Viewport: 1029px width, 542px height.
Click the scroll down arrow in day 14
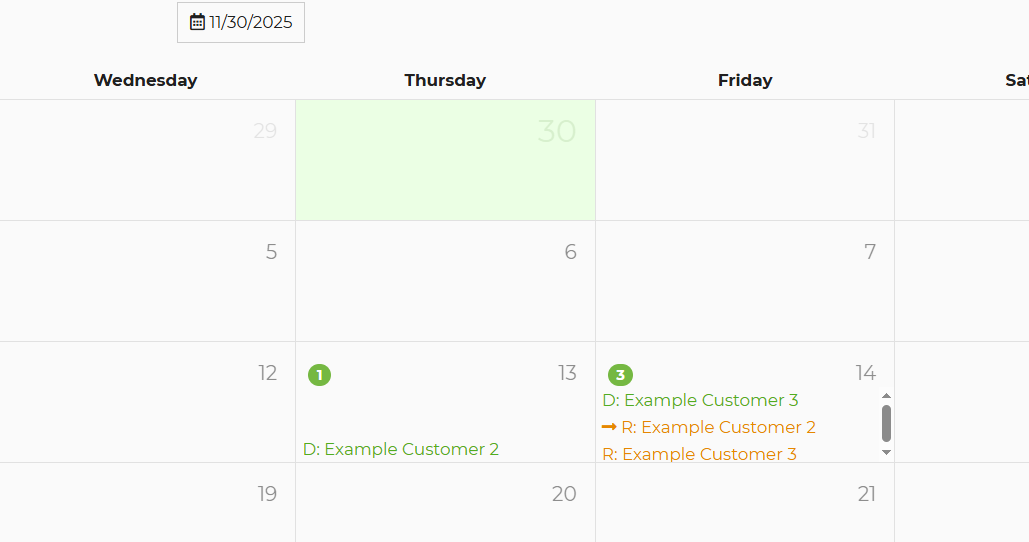click(x=886, y=453)
